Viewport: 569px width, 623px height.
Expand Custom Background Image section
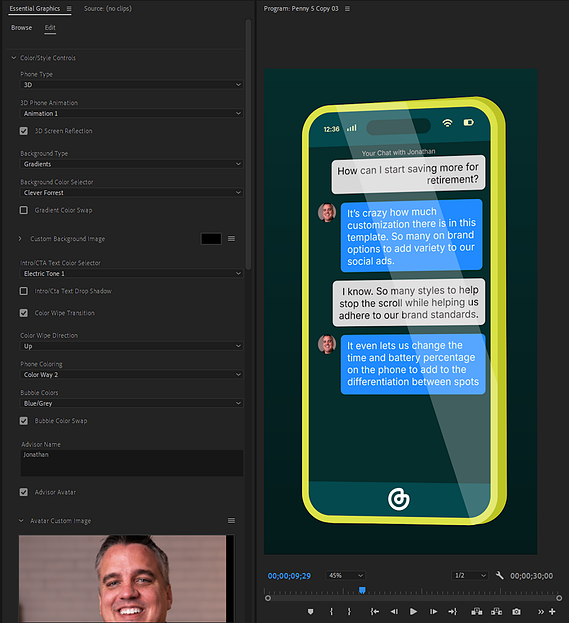click(20, 238)
